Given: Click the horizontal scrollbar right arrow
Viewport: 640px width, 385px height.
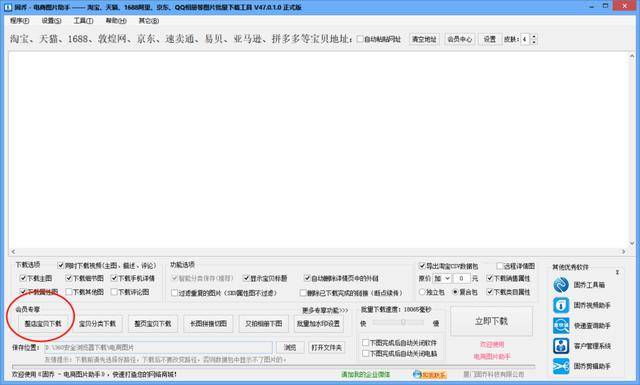Looking at the screenshot, I should click(x=623, y=251).
